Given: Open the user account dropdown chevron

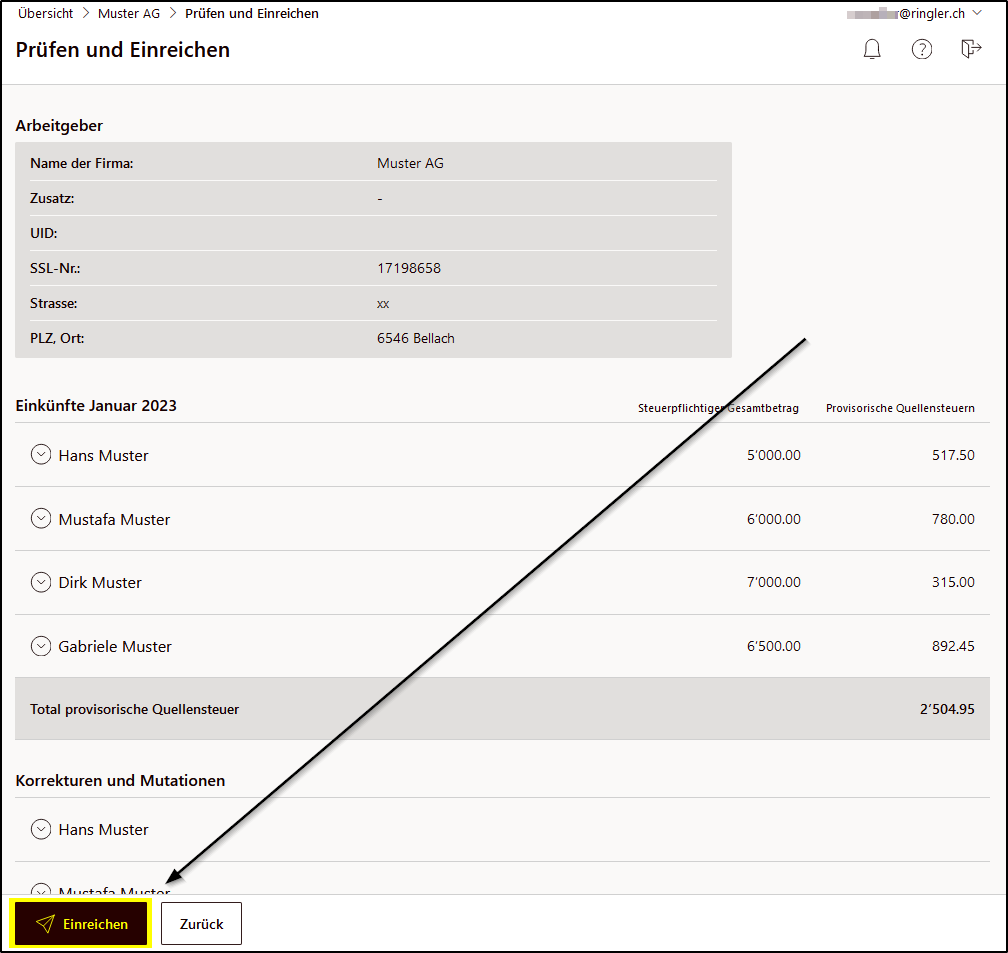Looking at the screenshot, I should pos(977,13).
